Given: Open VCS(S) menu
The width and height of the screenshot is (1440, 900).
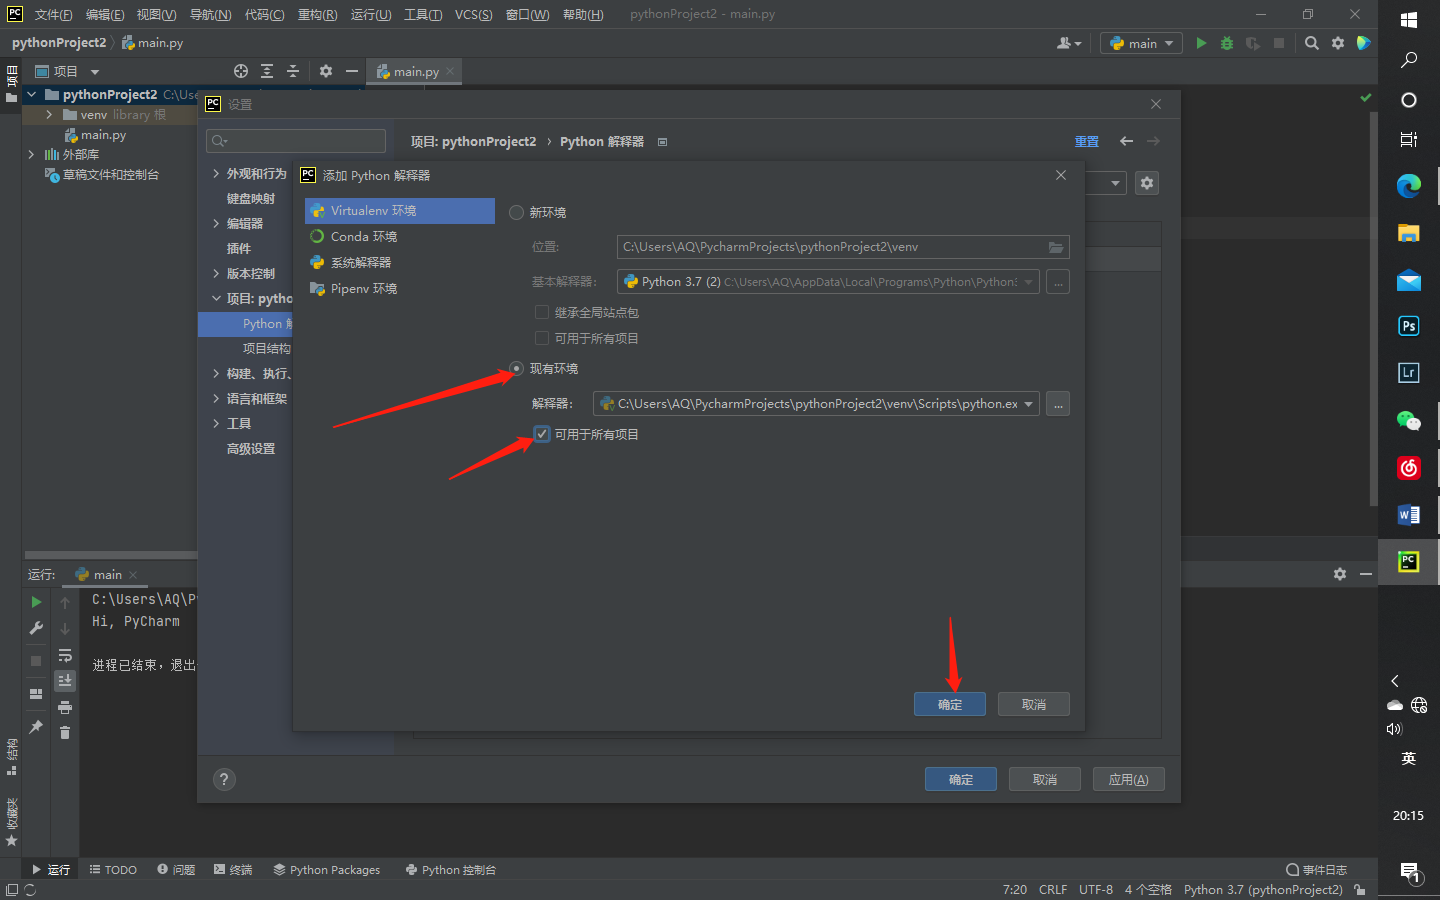Looking at the screenshot, I should (x=473, y=14).
